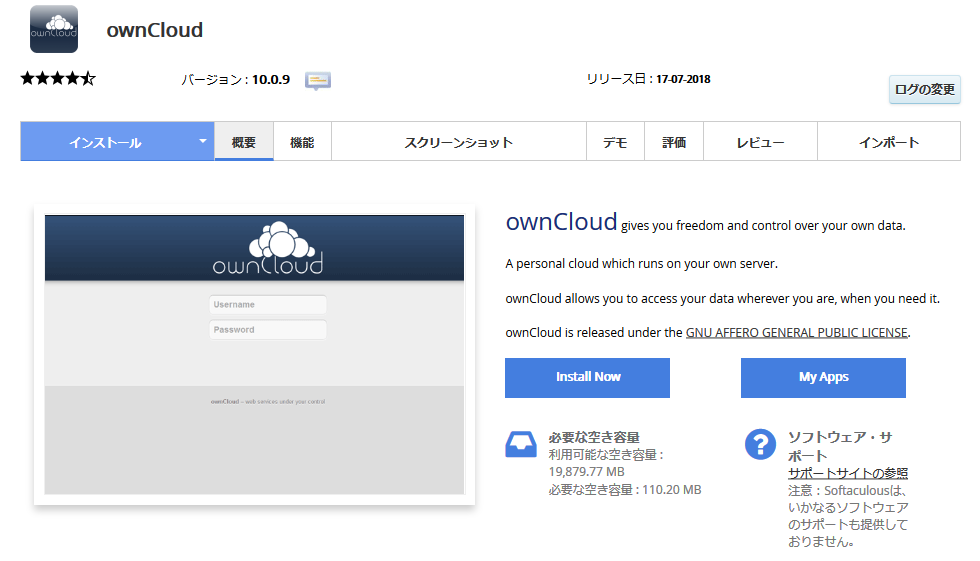The width and height of the screenshot is (980, 561).
Task: Click the version changelog note icon
Action: coord(318,80)
